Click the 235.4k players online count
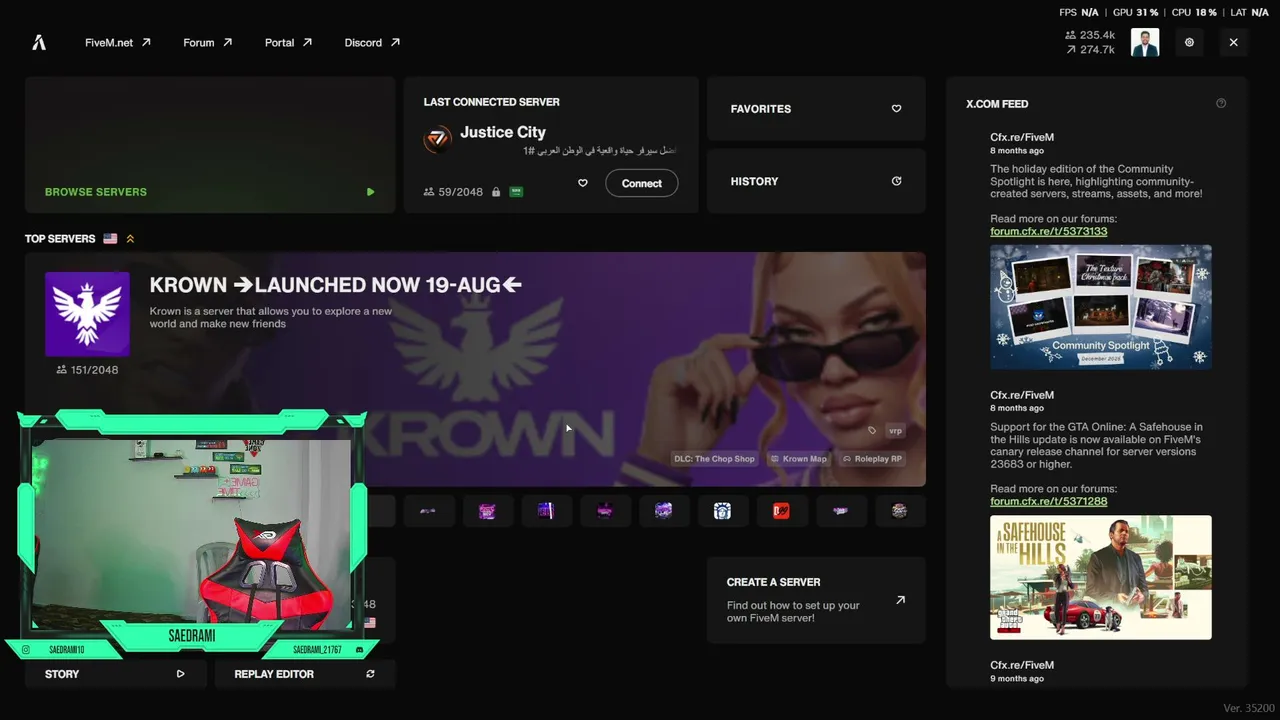1280x720 pixels. [x=1091, y=35]
